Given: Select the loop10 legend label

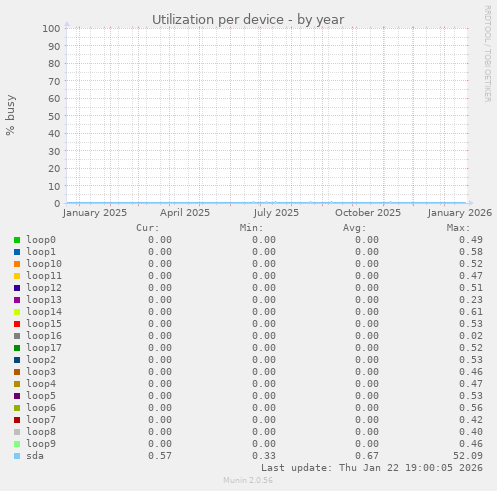Looking at the screenshot, I should pyautogui.click(x=44, y=264).
